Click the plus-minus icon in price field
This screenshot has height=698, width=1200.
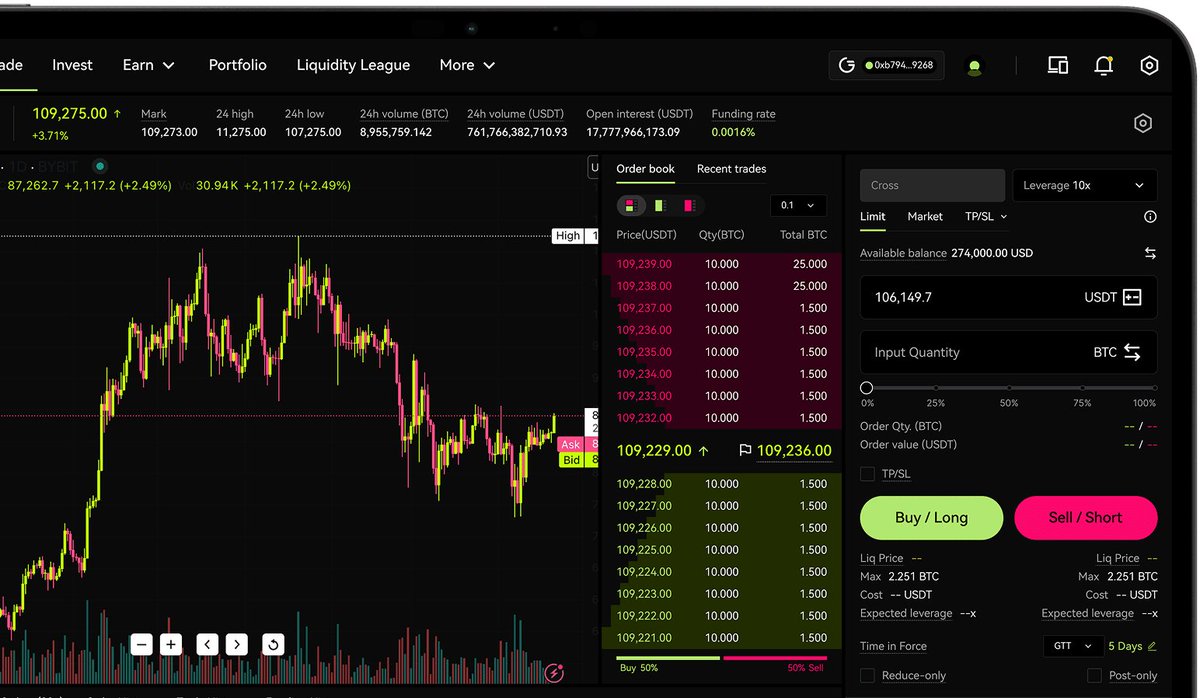pos(1132,297)
